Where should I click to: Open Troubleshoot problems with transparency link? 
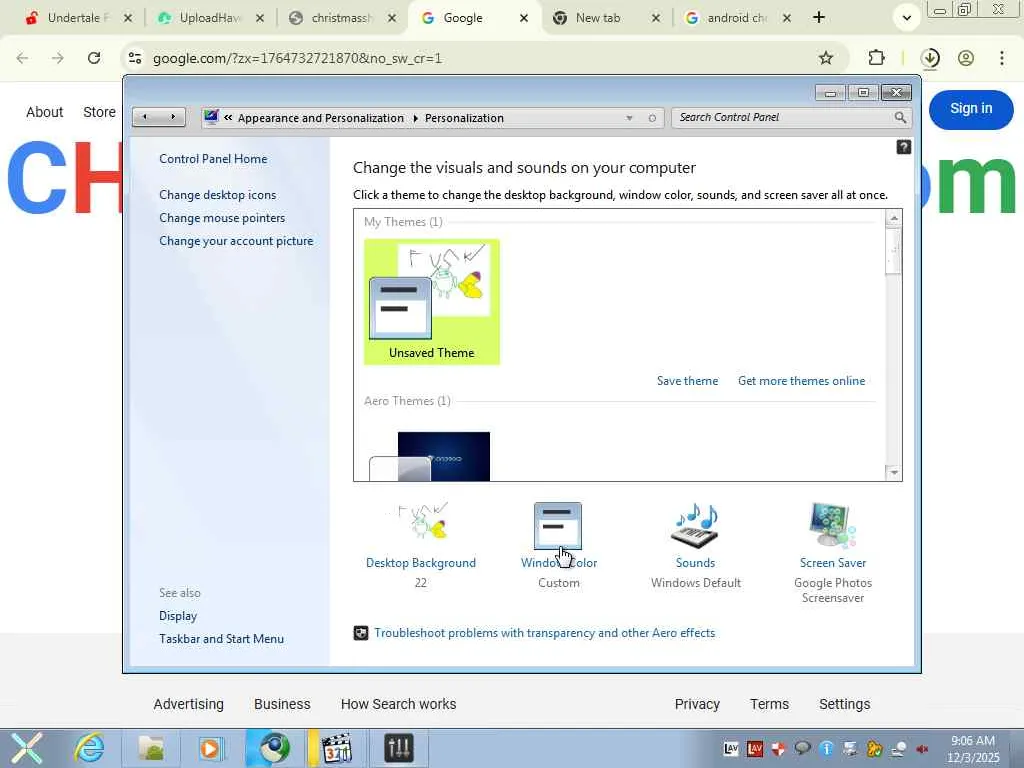coord(544,633)
